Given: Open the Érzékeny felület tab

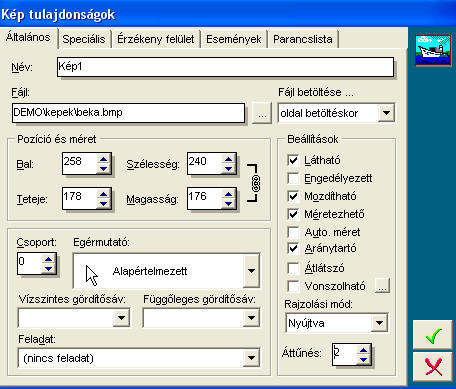Looking at the screenshot, I should (156, 39).
